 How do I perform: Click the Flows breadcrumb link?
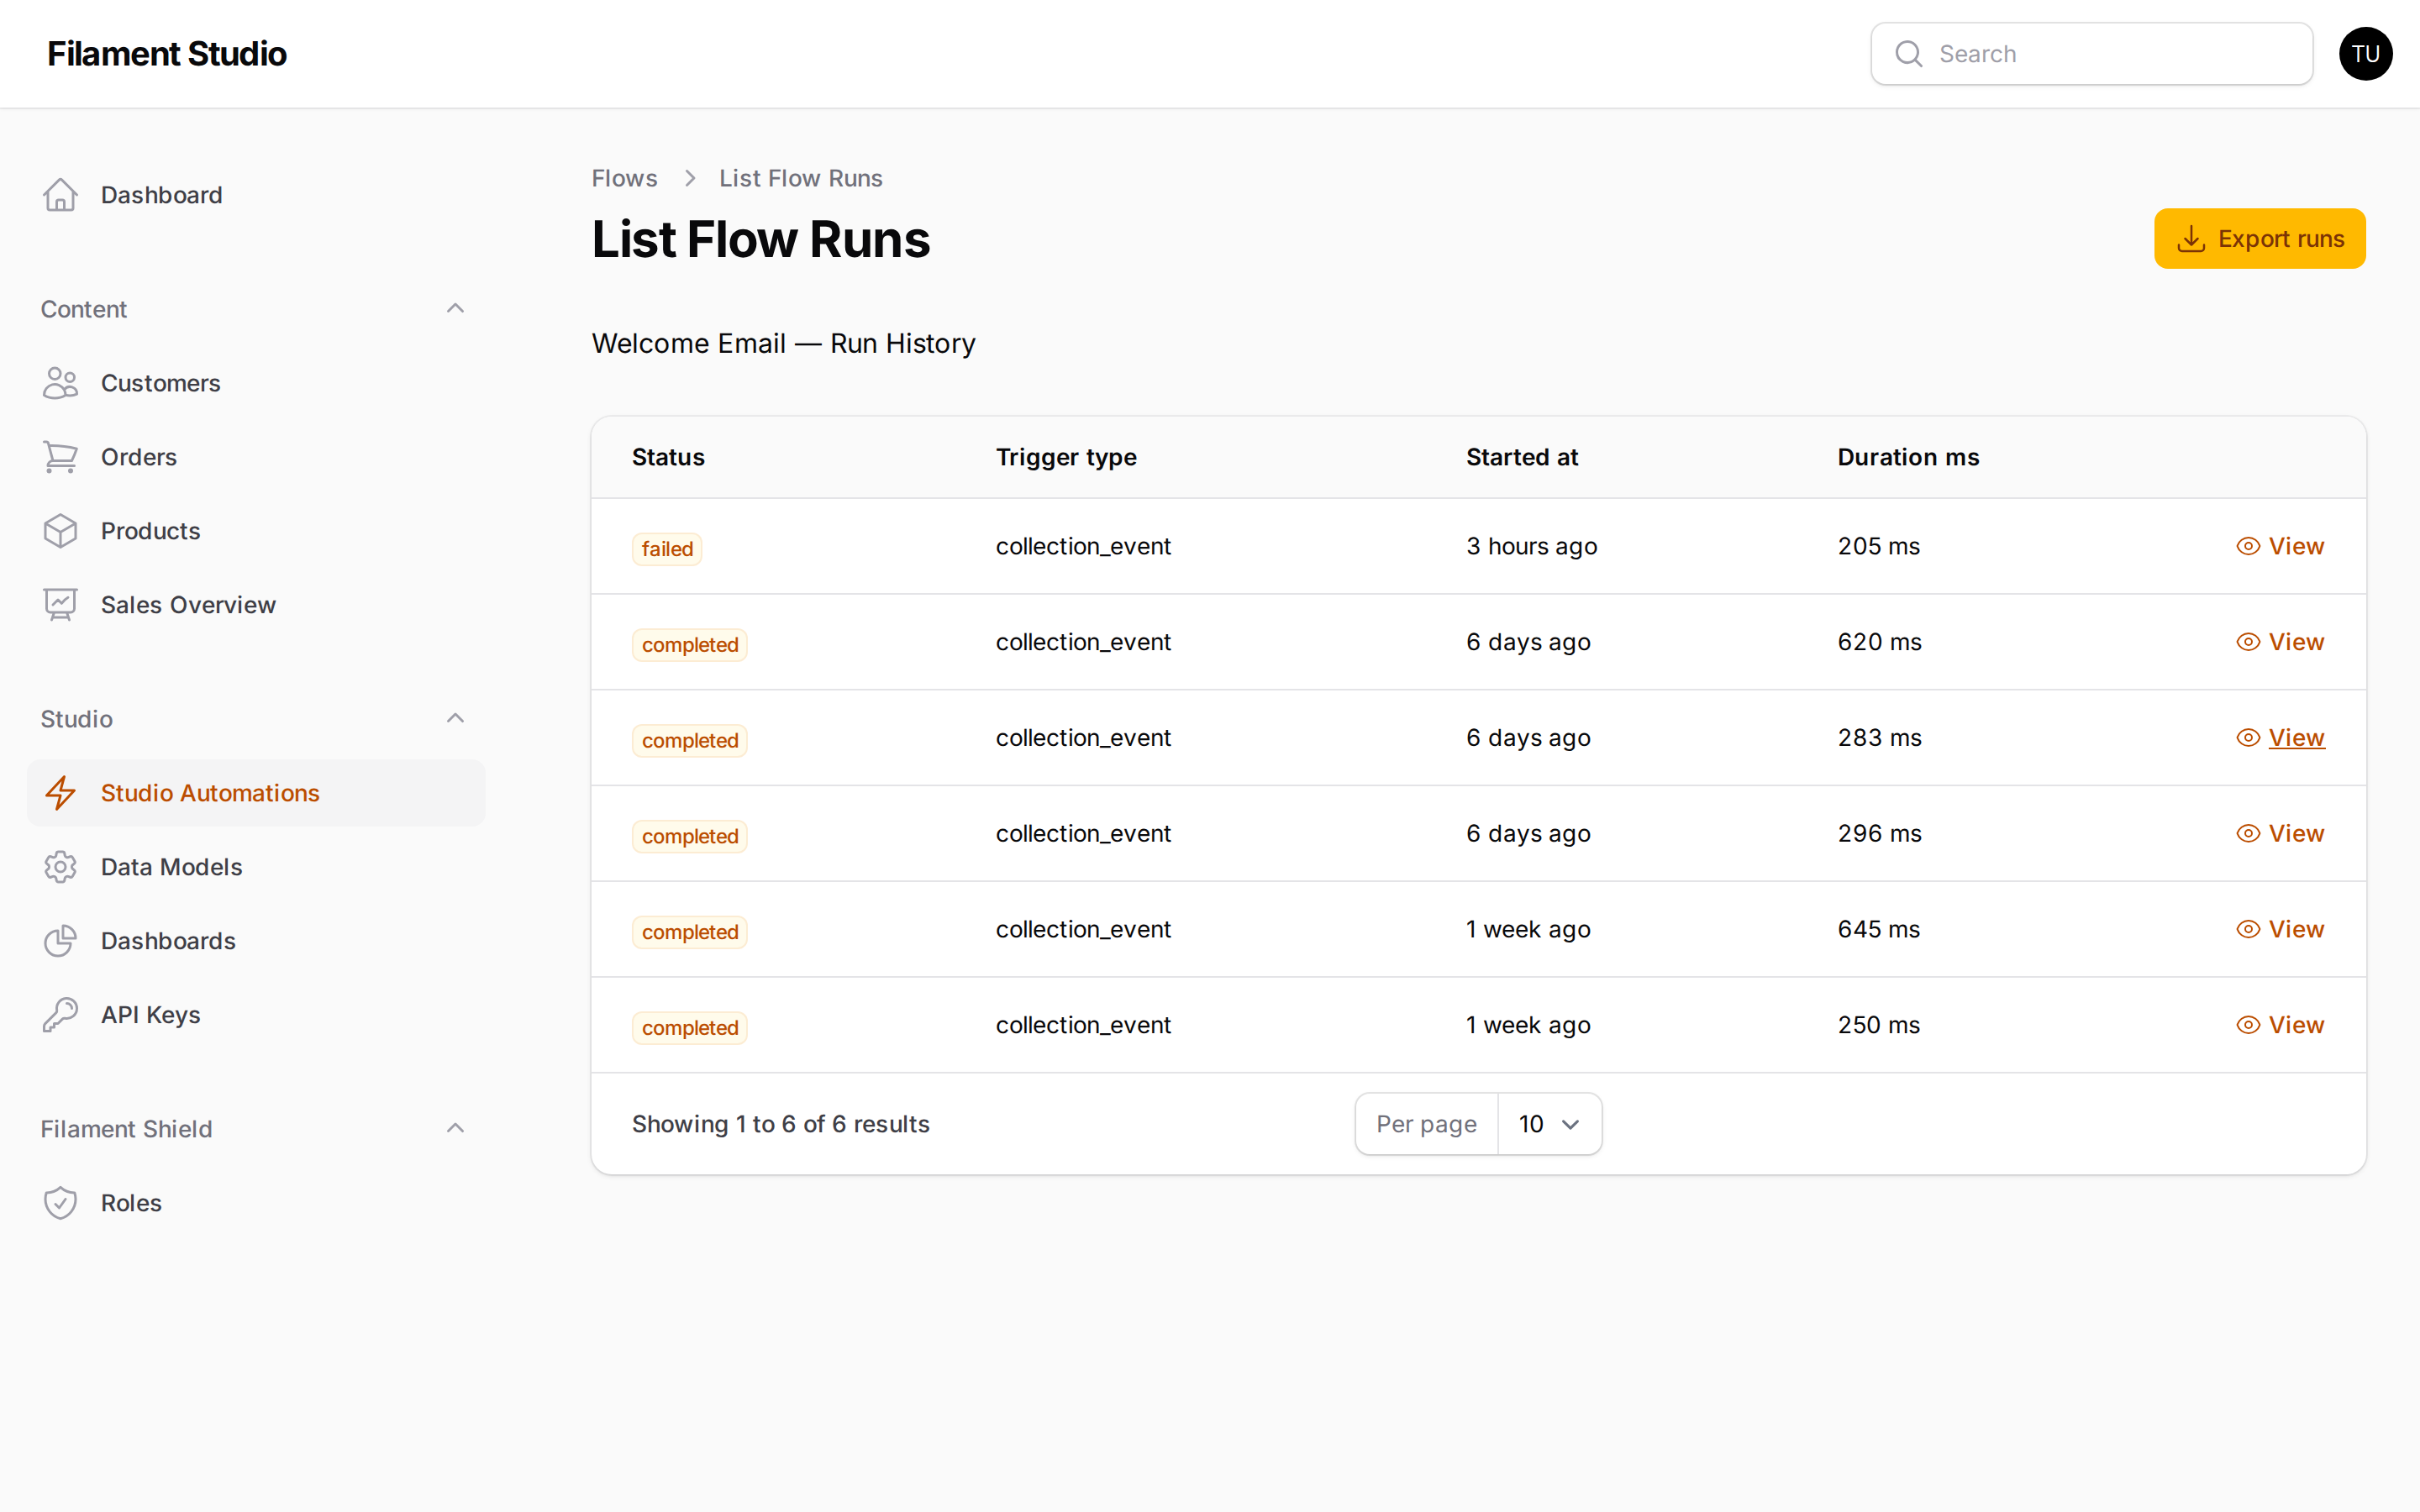pyautogui.click(x=624, y=178)
